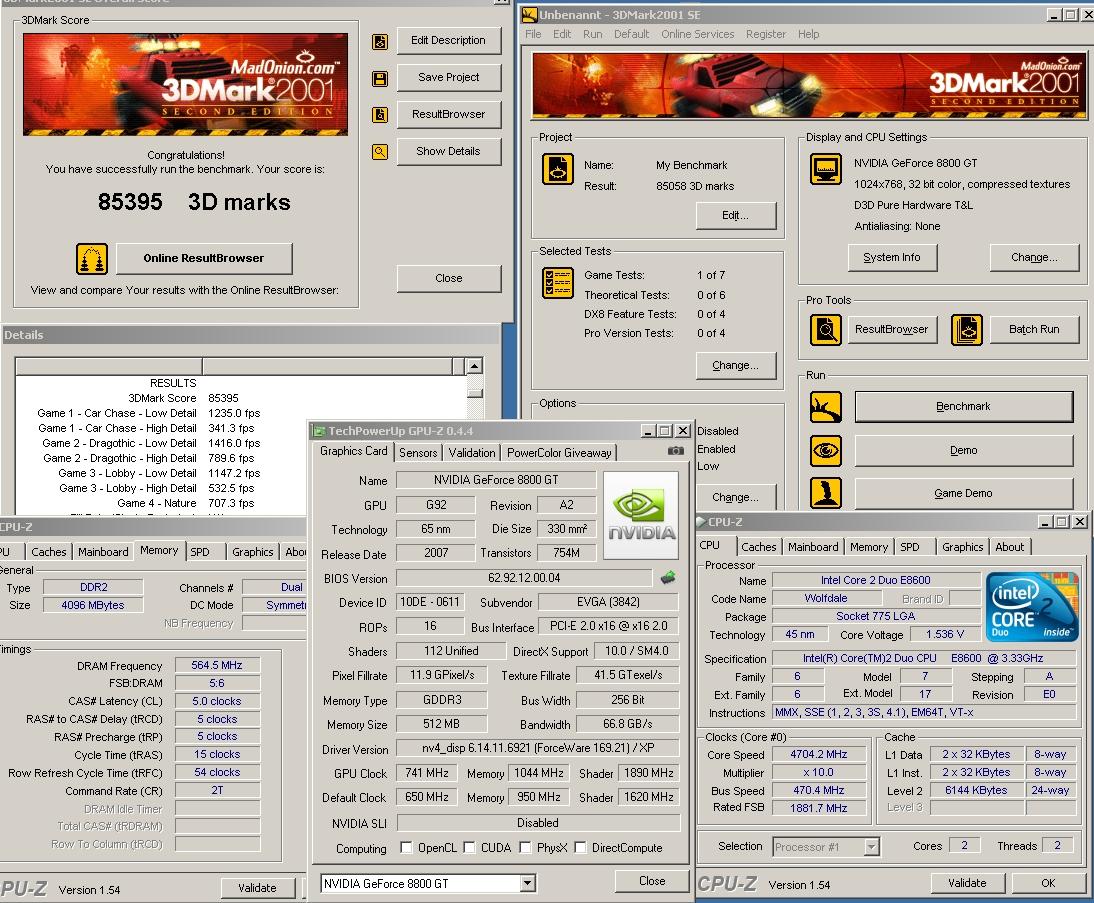Image resolution: width=1094 pixels, height=903 pixels.
Task: Click the Project icon in 3DMark2001 SE
Action: (x=557, y=170)
